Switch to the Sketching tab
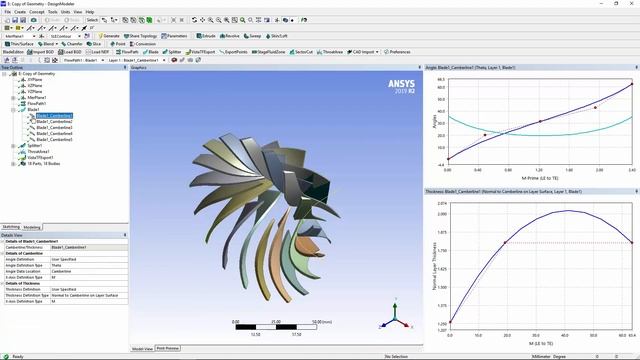Image resolution: width=640 pixels, height=360 pixels. pos(11,227)
